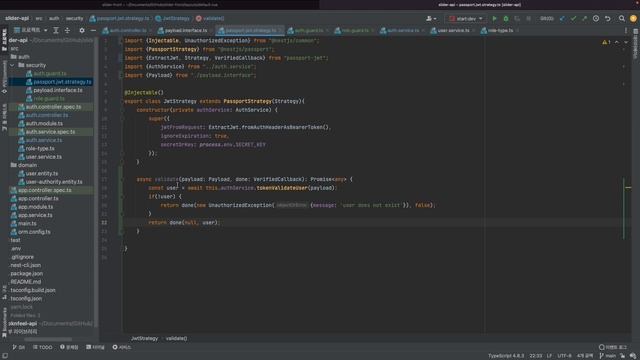Open the Git history clock icon

(x=596, y=18)
